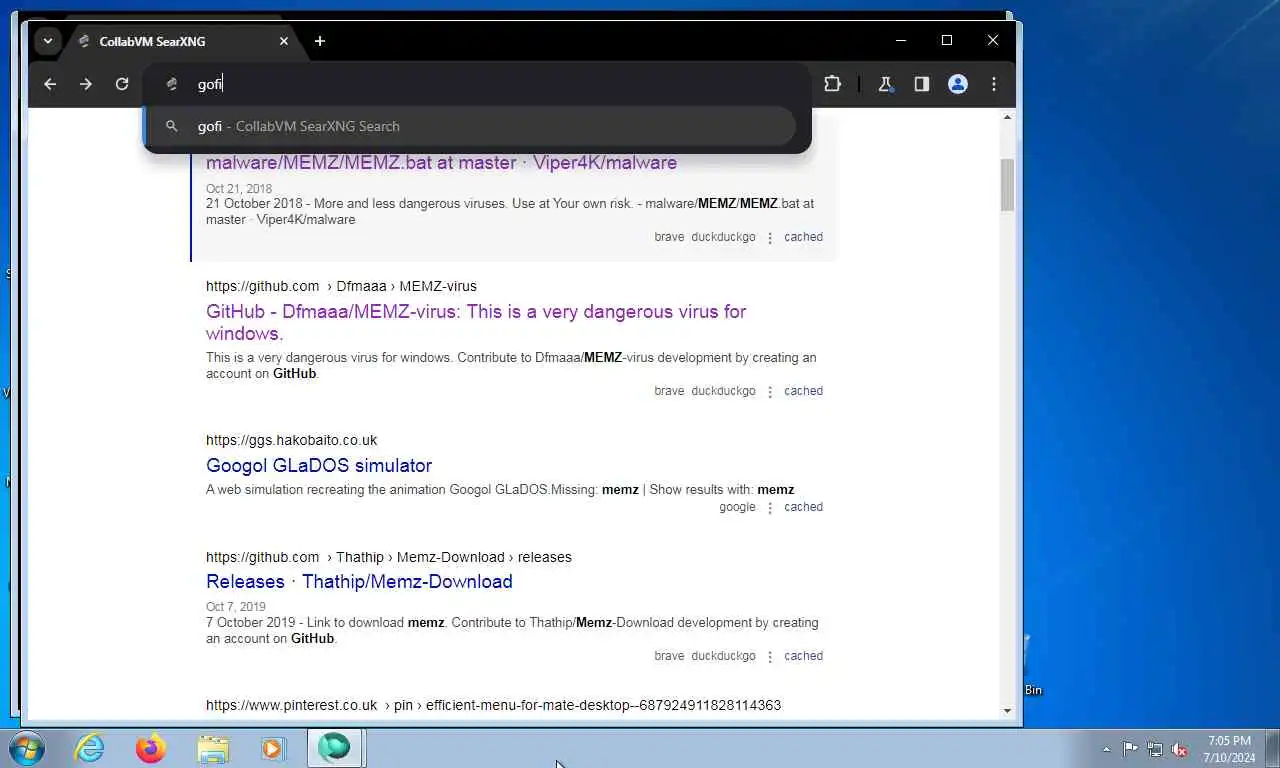Open the Windows Start menu orb

(x=25, y=748)
